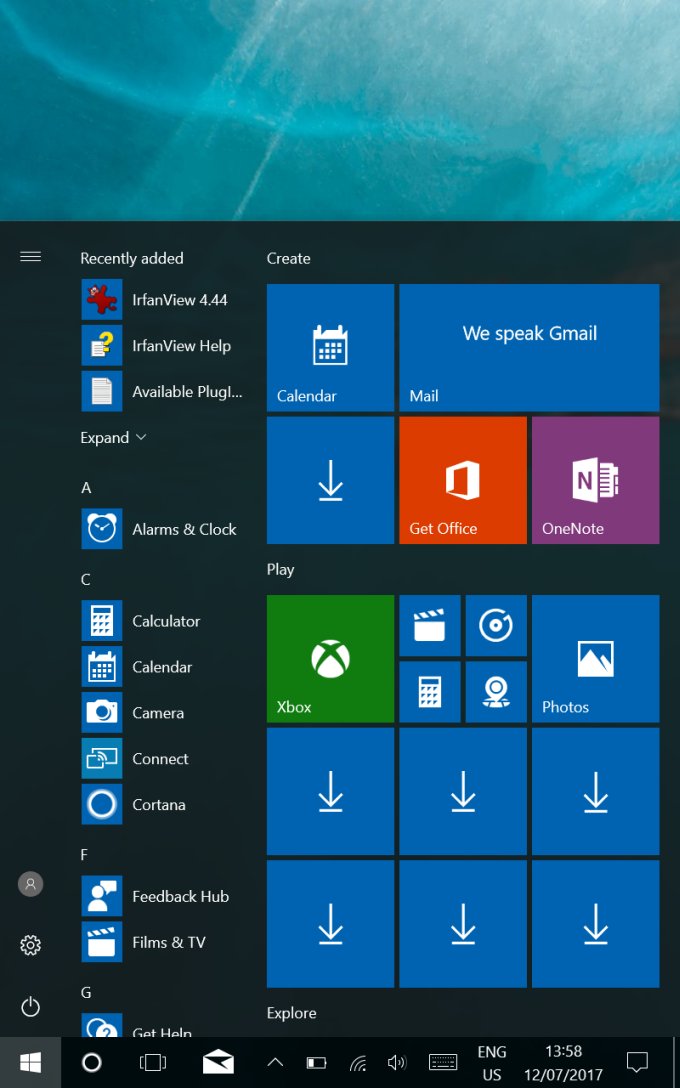The image size is (680, 1088).
Task: Click the Get Office tile
Action: click(x=463, y=480)
